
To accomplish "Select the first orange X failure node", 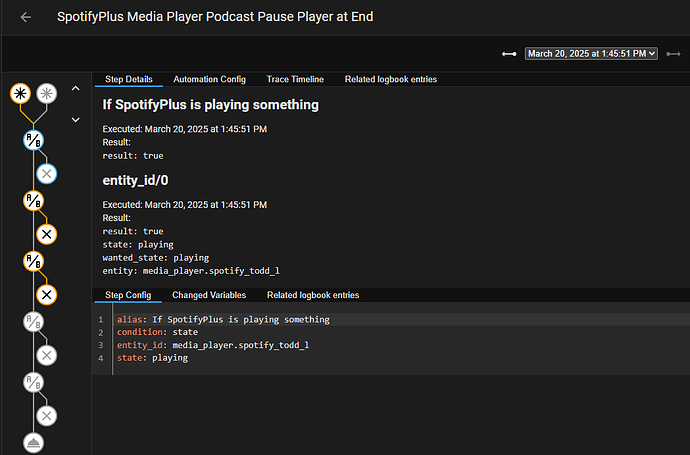I will pyautogui.click(x=47, y=234).
